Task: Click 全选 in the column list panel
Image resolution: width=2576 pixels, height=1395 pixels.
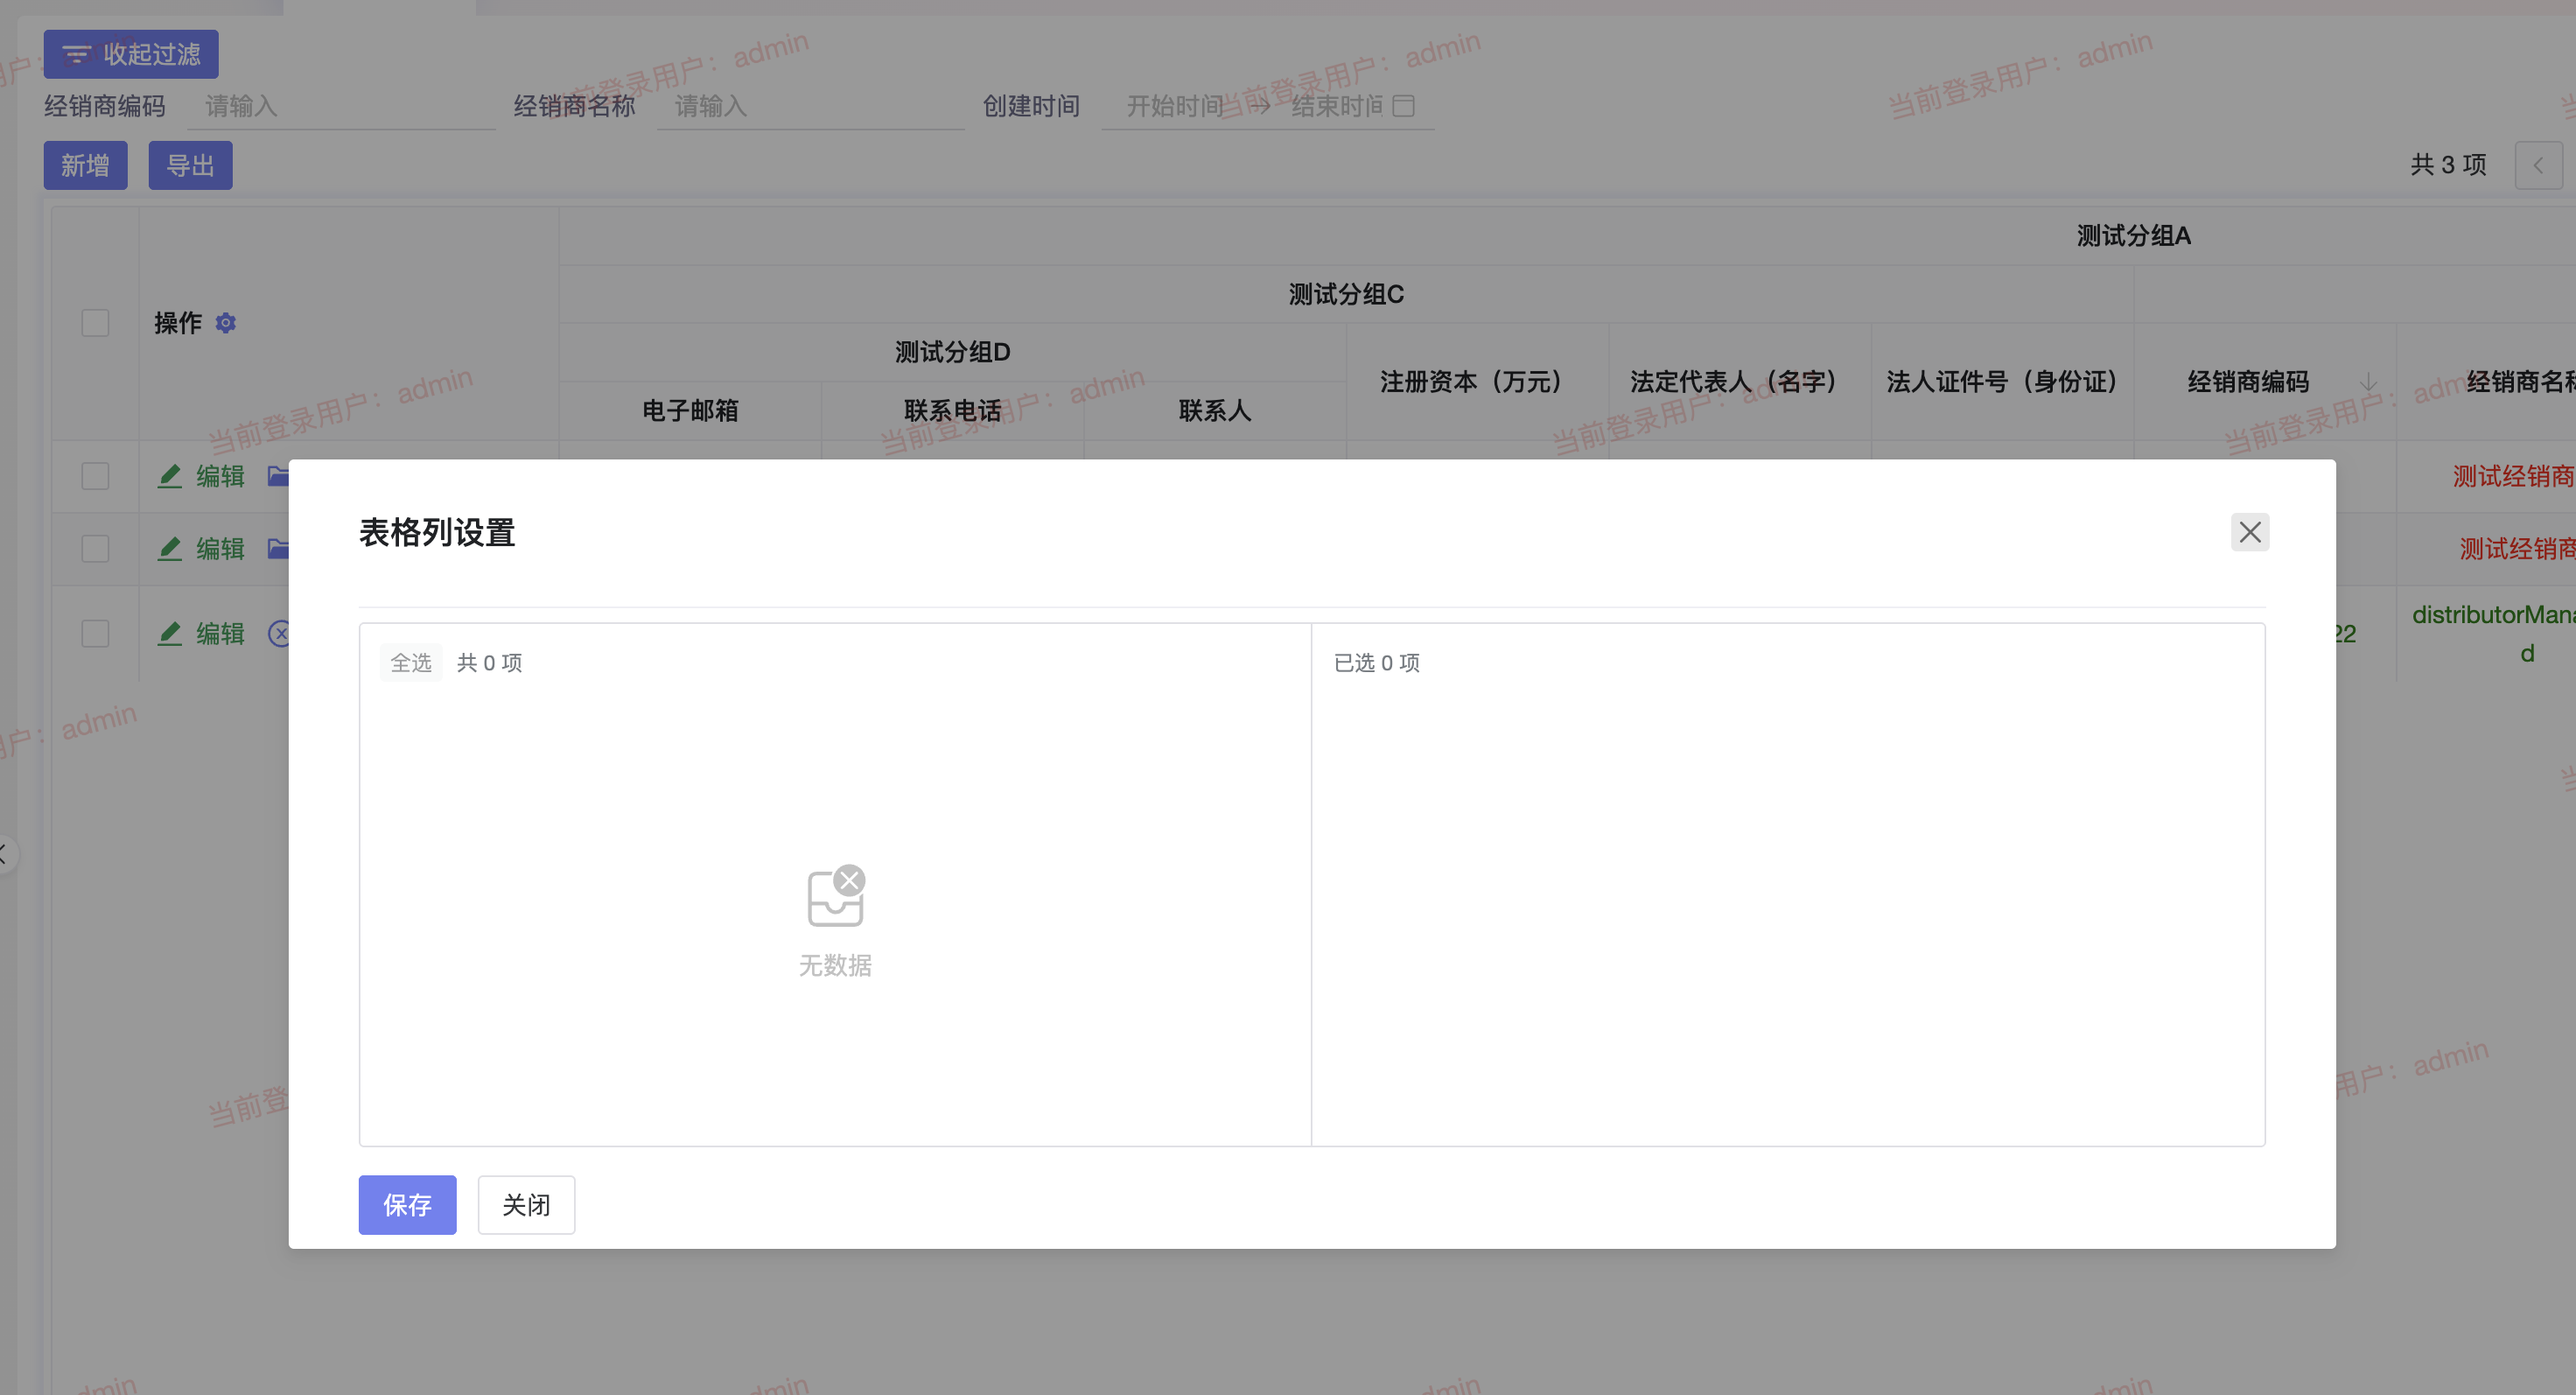Action: (x=410, y=663)
